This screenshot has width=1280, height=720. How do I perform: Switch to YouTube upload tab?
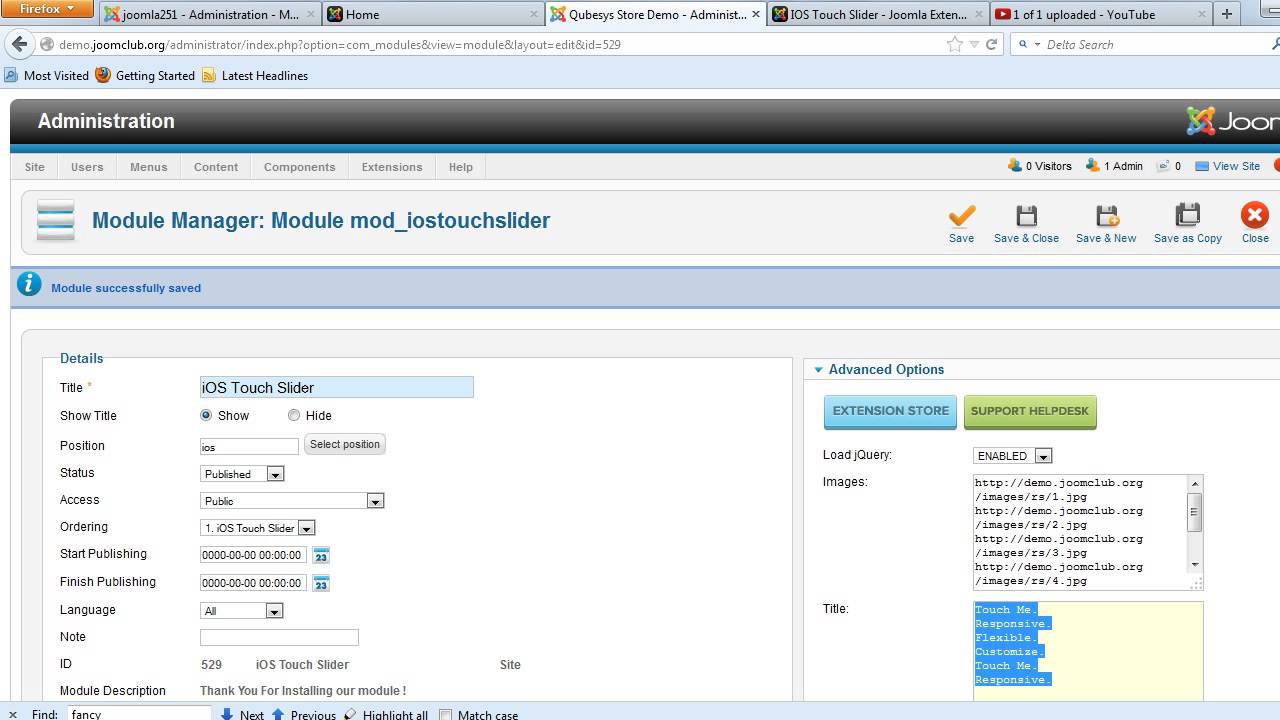click(1100, 14)
